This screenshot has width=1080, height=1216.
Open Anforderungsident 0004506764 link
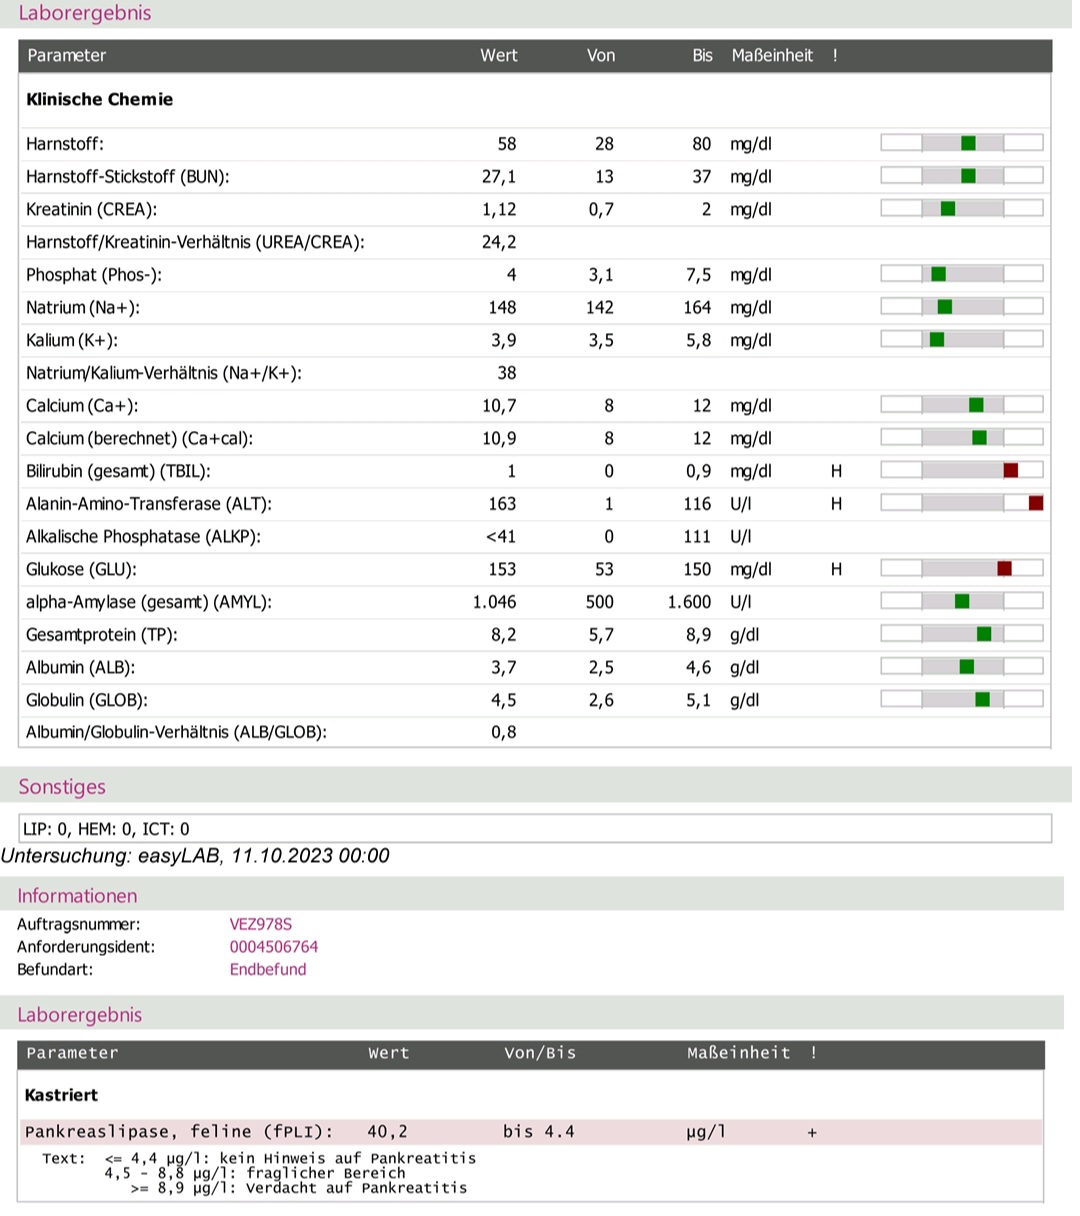[274, 947]
